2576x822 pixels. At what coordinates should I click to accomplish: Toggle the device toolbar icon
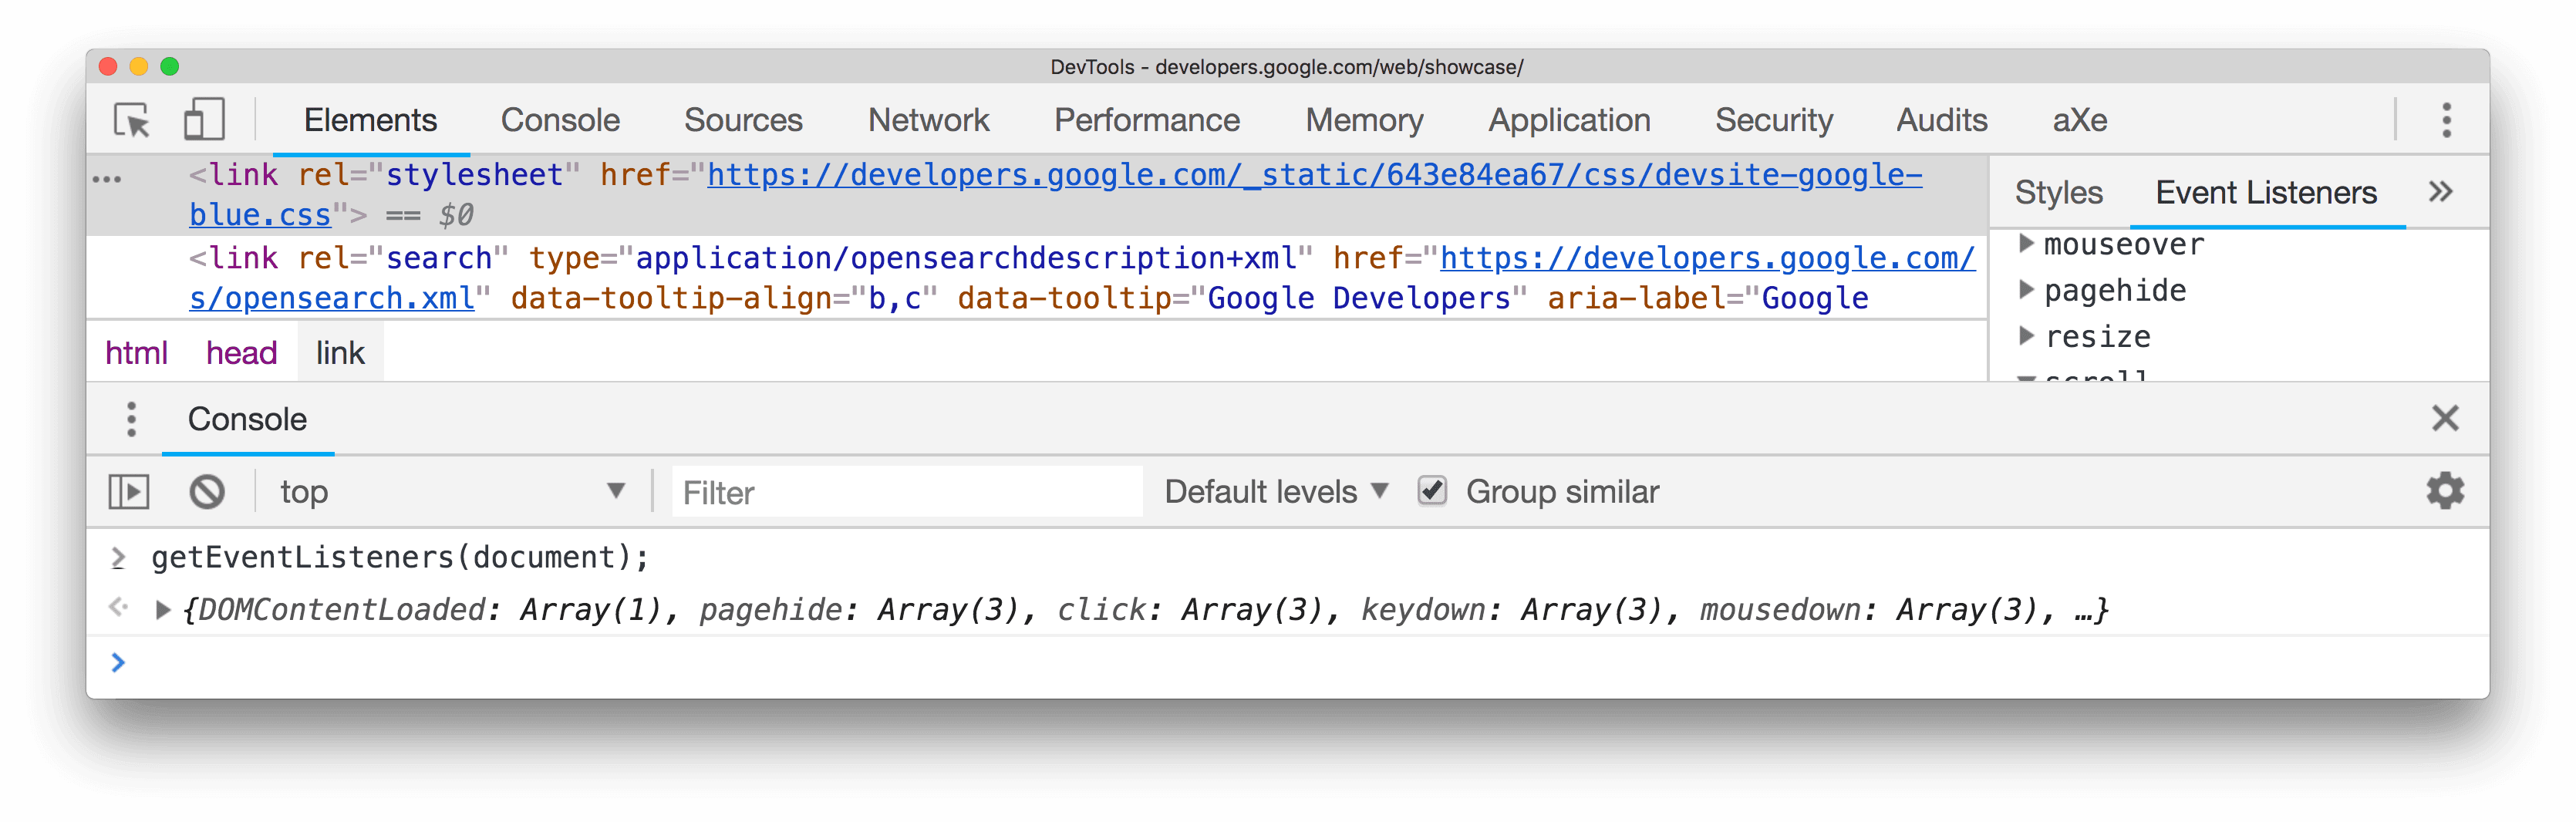click(204, 120)
